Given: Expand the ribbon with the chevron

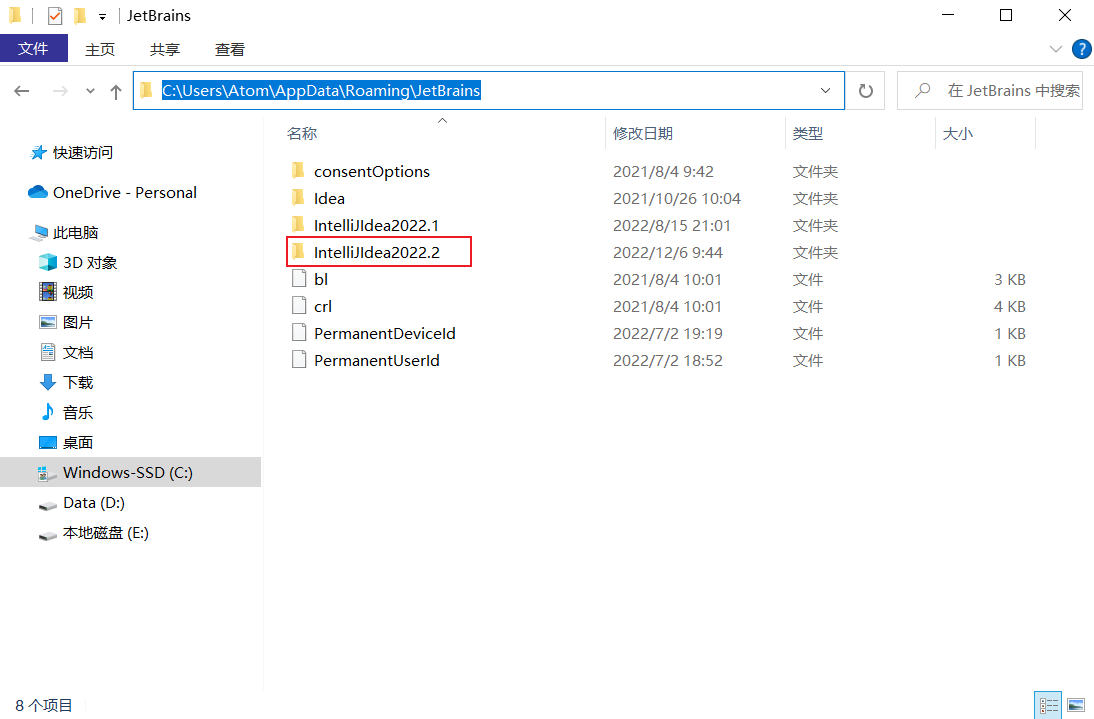Looking at the screenshot, I should click(x=1056, y=49).
